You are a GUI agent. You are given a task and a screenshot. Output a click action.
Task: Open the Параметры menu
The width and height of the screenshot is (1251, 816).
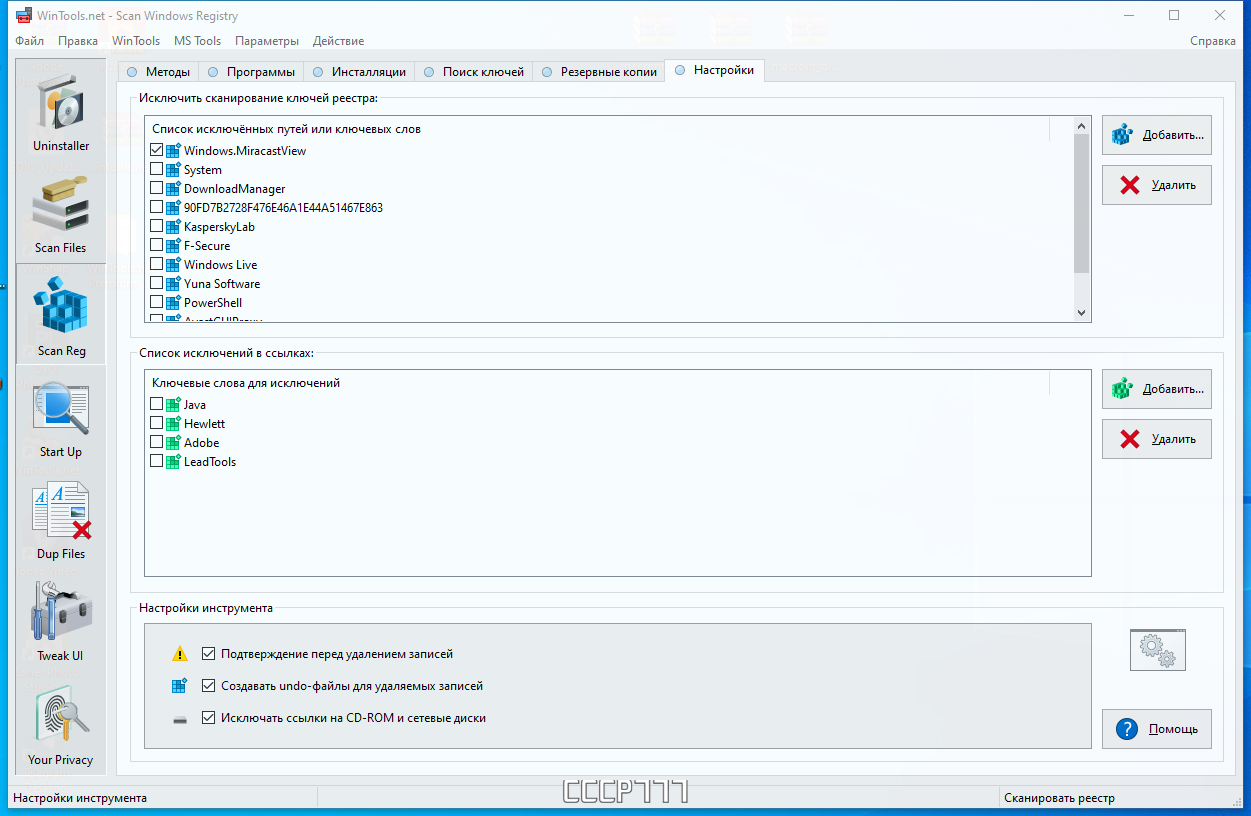click(267, 41)
